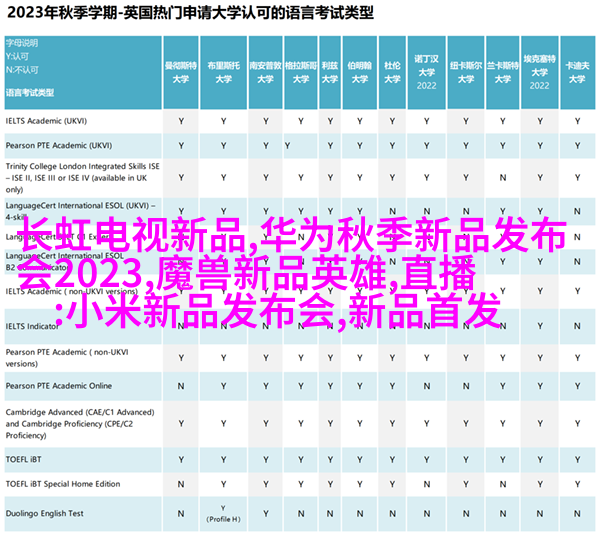600x536 pixels.
Task: Select the 'Pearson PTE Academic (UKVI)' row label
Action: point(59,145)
